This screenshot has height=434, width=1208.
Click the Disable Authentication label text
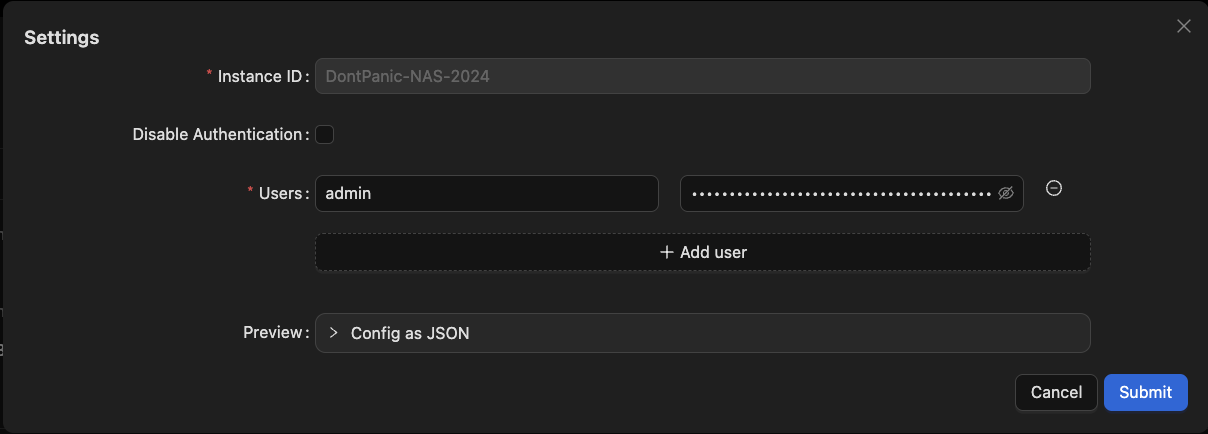point(217,134)
